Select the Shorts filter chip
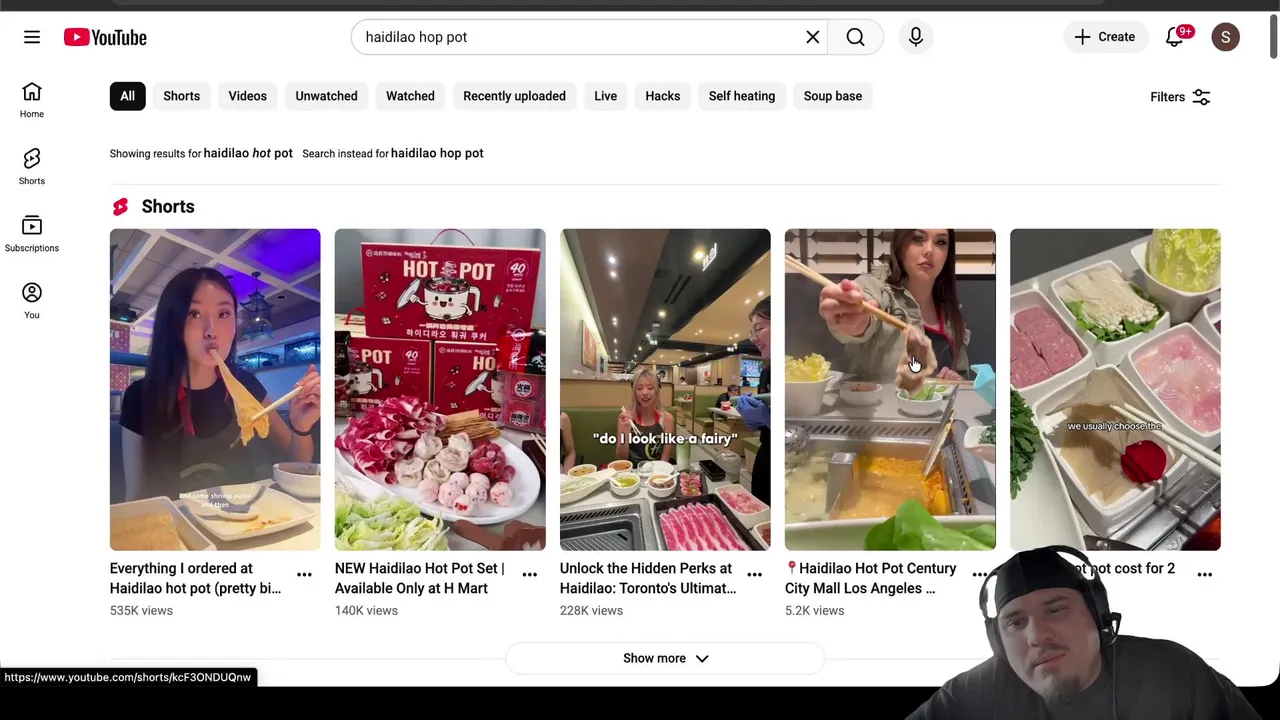This screenshot has width=1280, height=720. tap(181, 96)
